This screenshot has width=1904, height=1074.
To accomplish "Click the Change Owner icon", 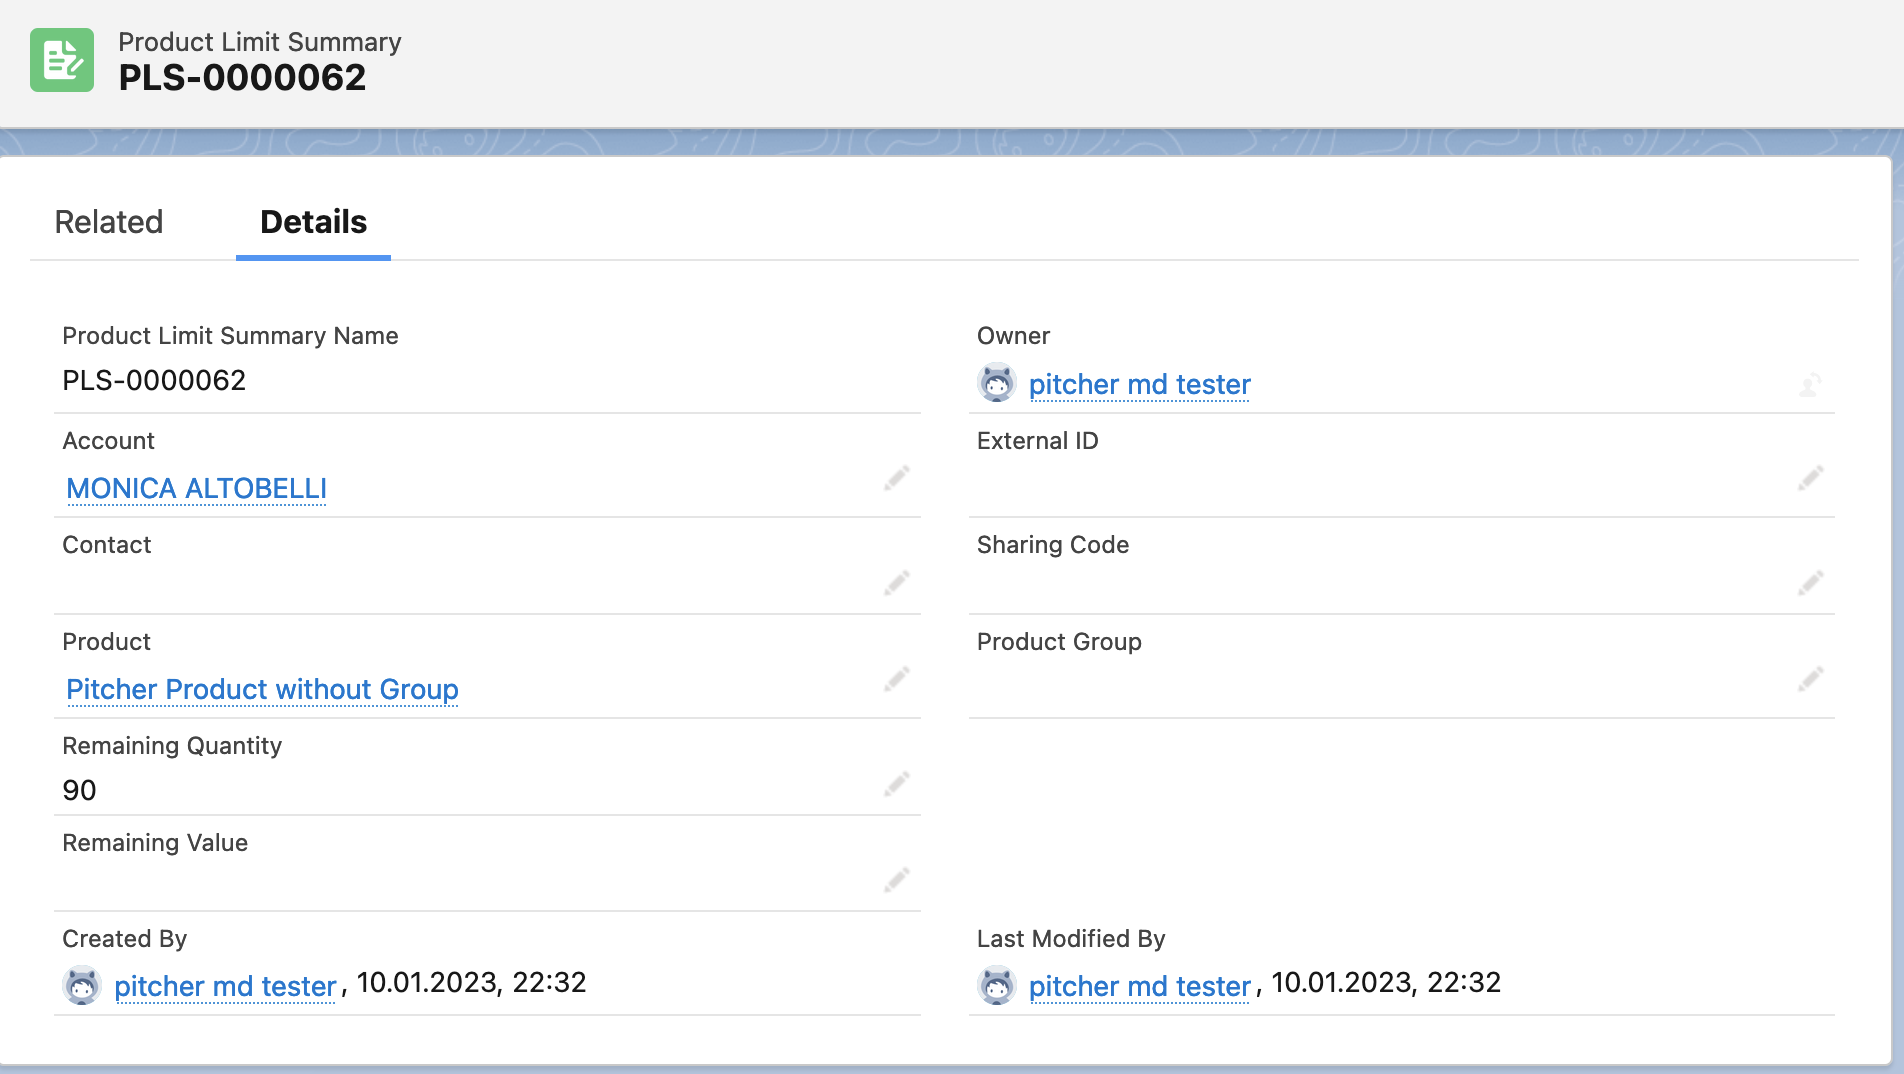I will pos(1810,385).
